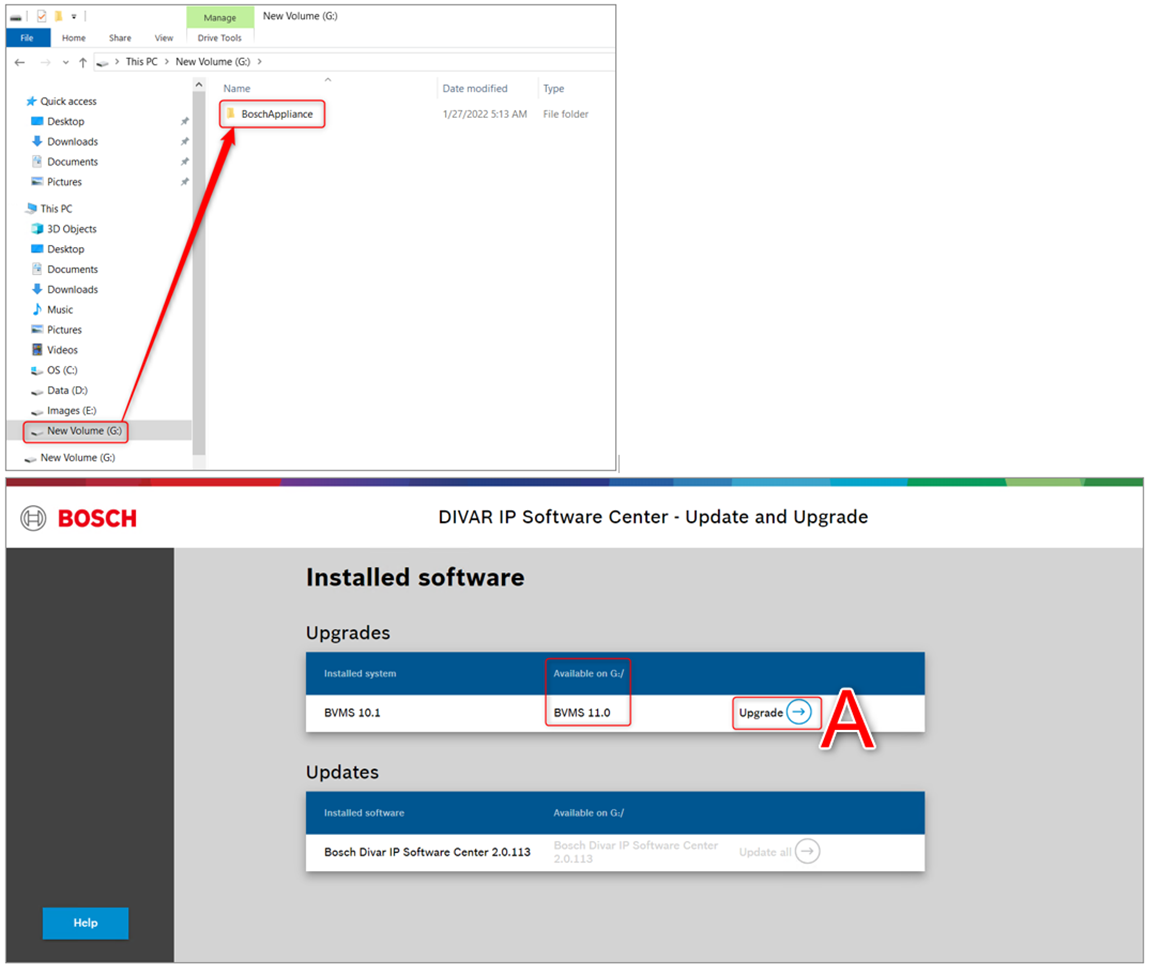The width and height of the screenshot is (1161, 975).
Task: Go up one level with up arrow
Action: click(83, 62)
